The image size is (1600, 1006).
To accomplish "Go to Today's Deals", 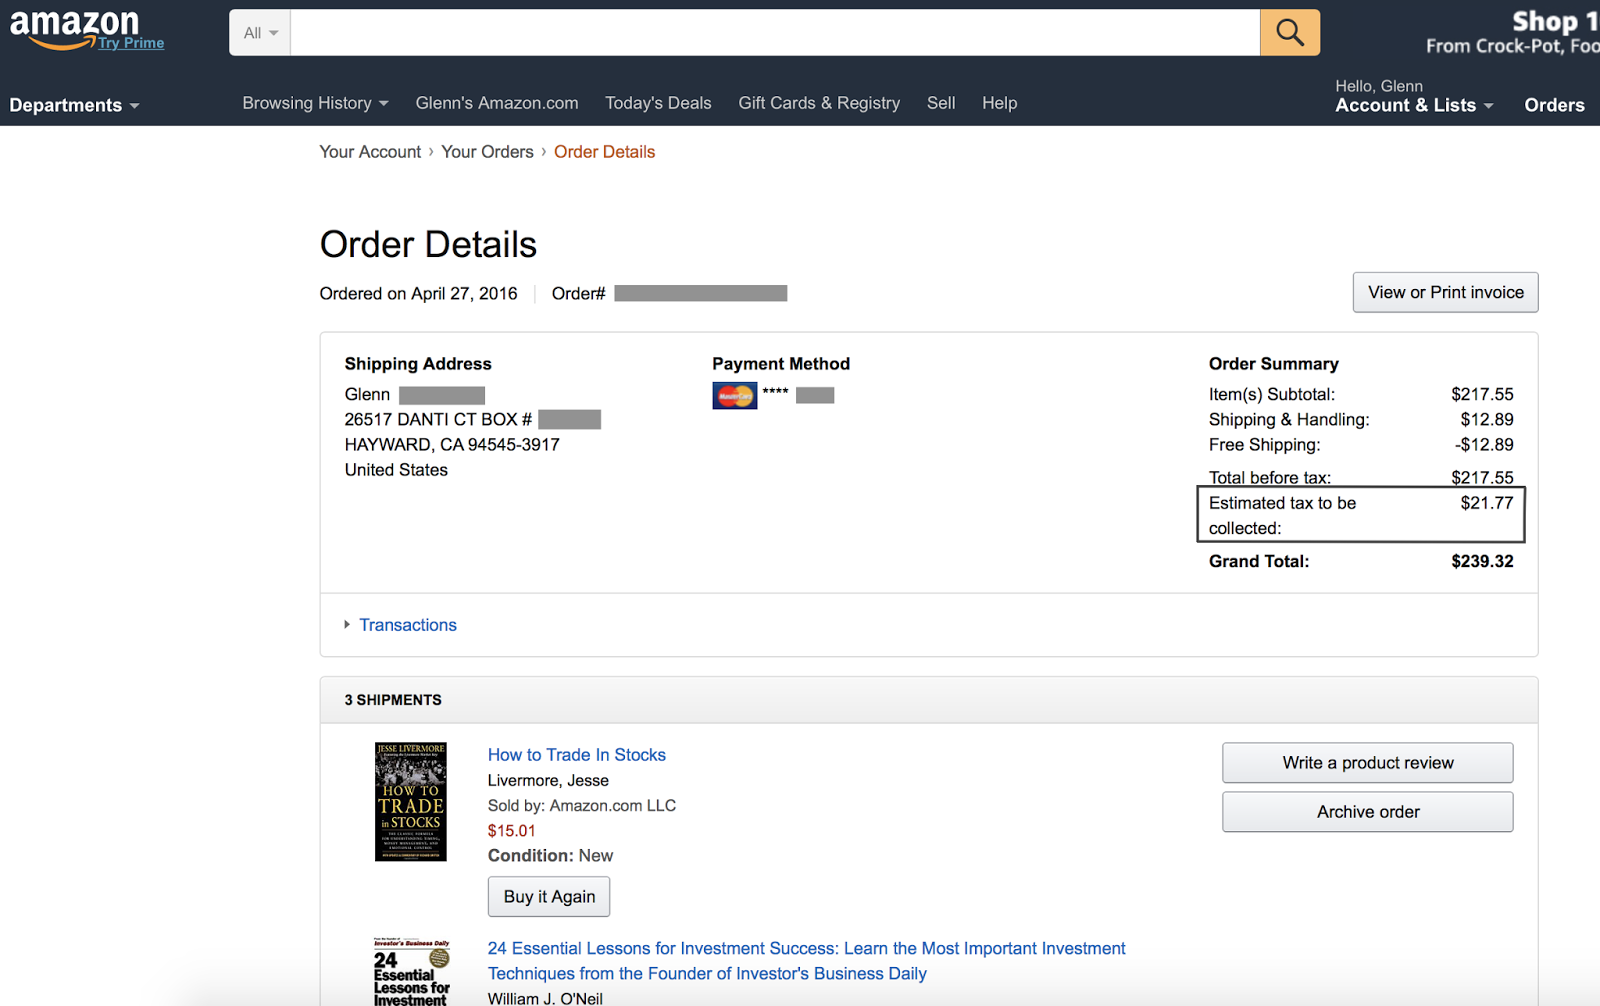I will point(658,103).
